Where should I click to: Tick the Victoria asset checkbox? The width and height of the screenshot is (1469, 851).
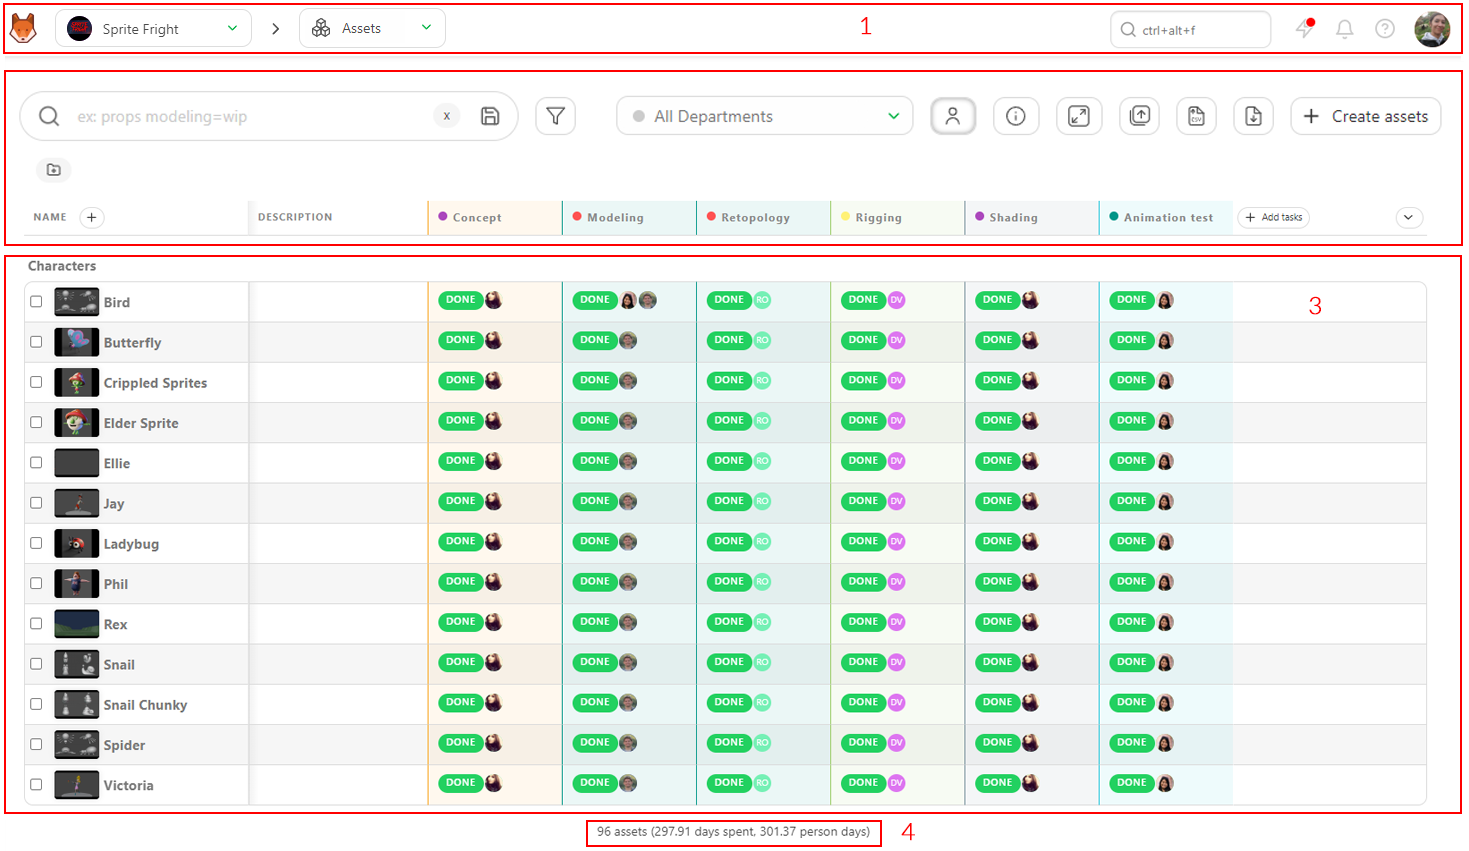click(36, 784)
